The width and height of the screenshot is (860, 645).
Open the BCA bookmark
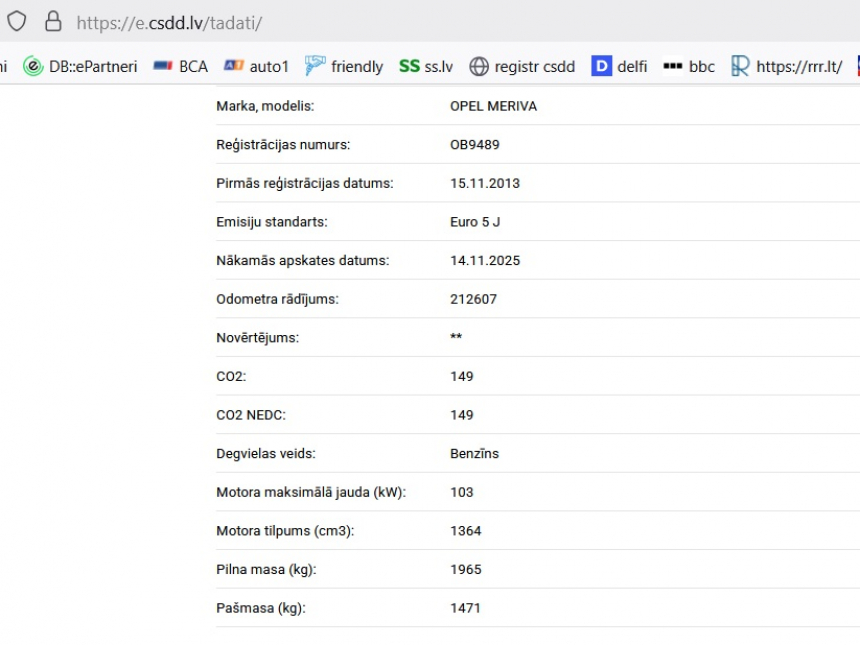click(180, 66)
